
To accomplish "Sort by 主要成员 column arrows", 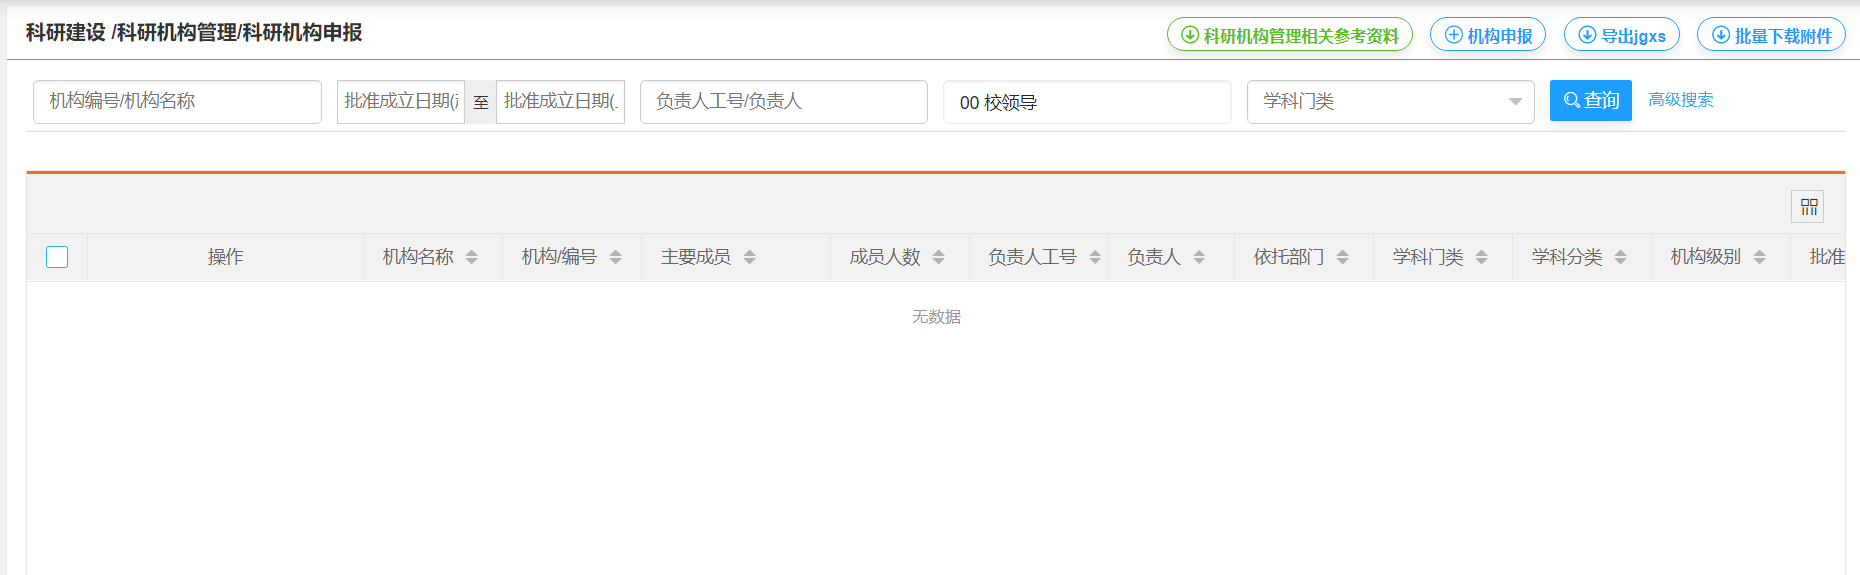I will click(749, 257).
